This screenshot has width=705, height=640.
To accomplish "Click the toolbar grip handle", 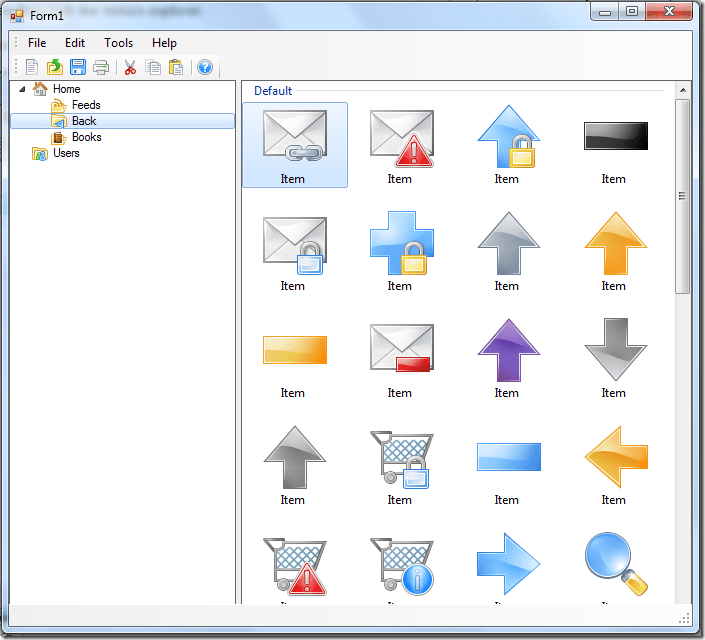I will [16, 67].
